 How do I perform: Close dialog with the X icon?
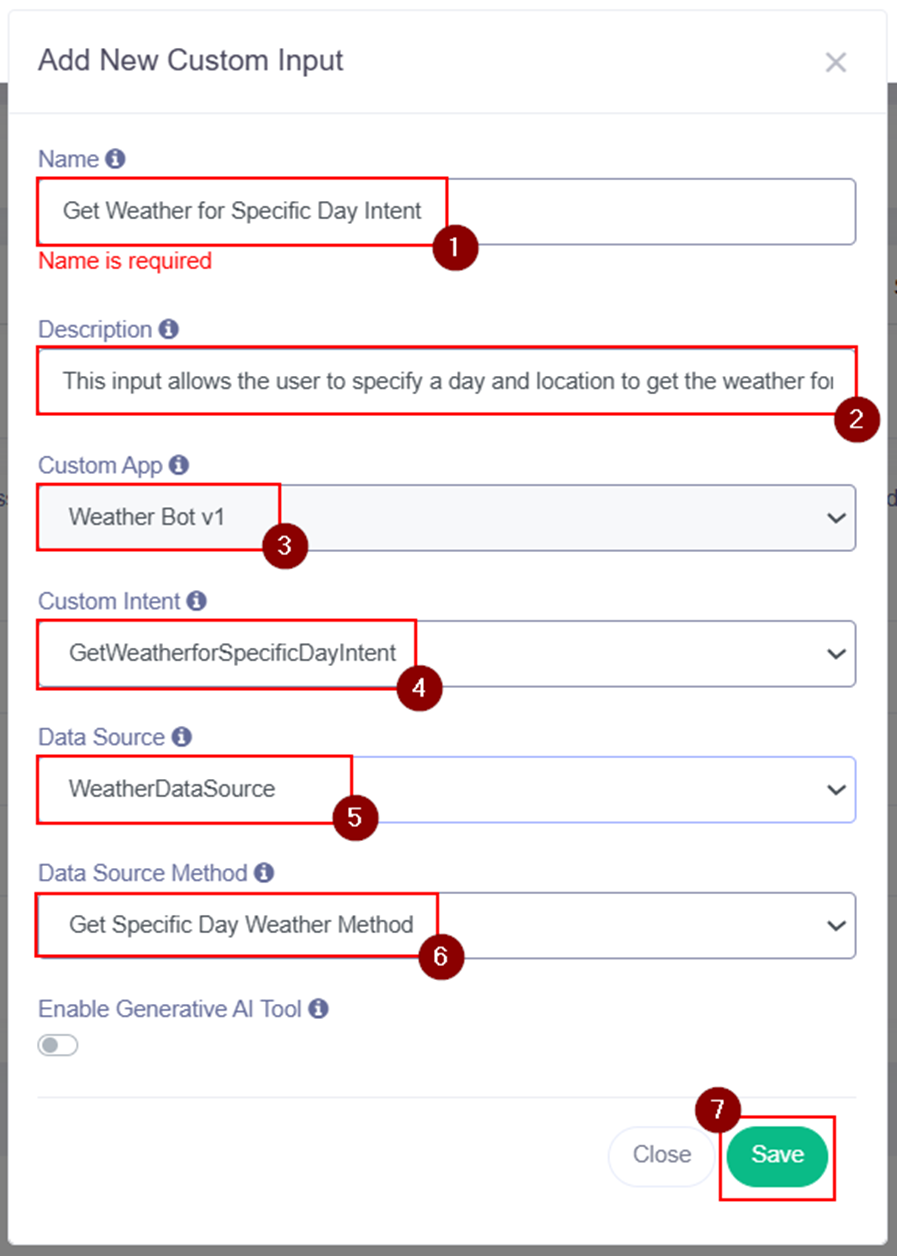tap(835, 62)
